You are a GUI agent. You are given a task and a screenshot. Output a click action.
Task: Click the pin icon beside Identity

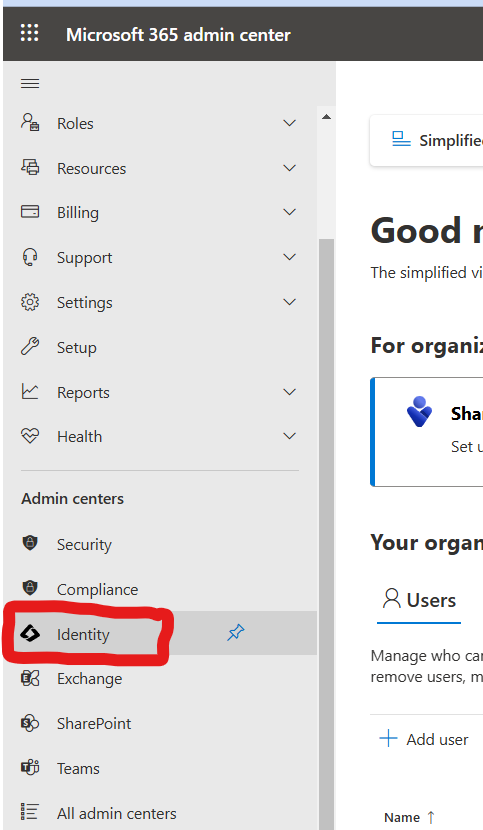[236, 633]
